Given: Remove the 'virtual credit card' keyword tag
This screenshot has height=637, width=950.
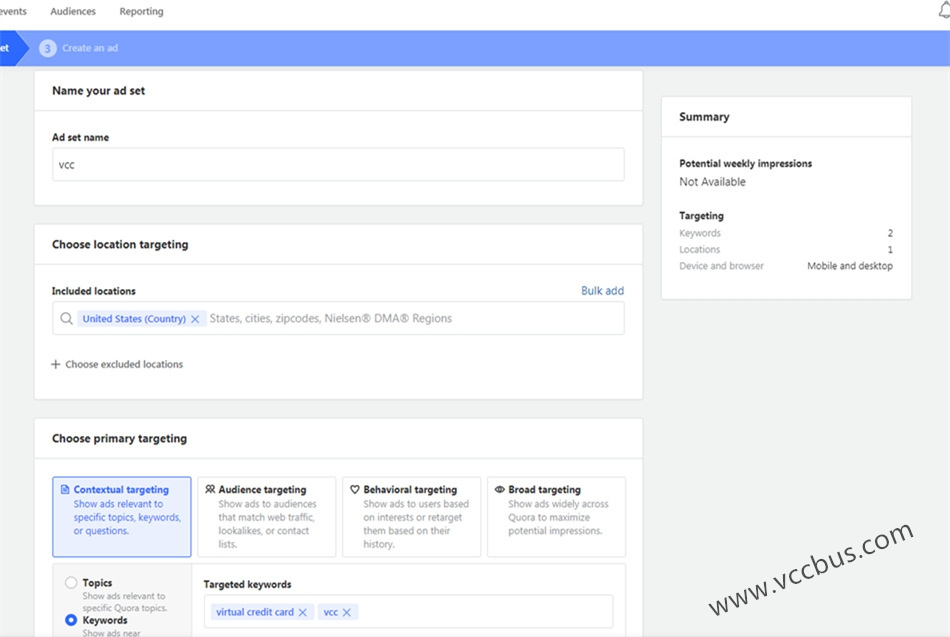Looking at the screenshot, I should (x=303, y=612).
